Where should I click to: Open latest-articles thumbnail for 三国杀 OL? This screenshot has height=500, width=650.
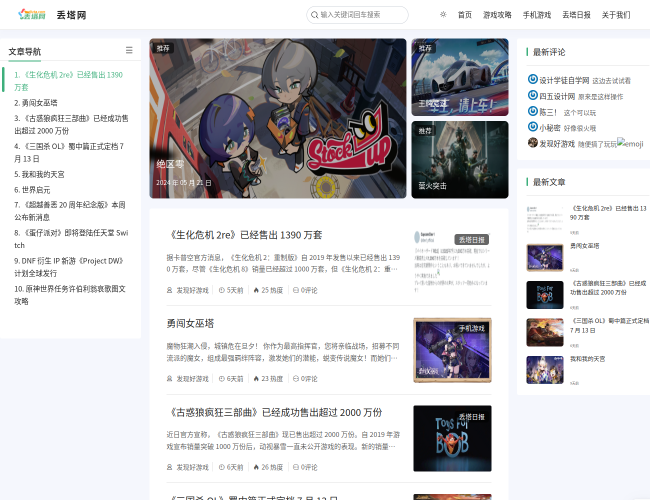545,333
